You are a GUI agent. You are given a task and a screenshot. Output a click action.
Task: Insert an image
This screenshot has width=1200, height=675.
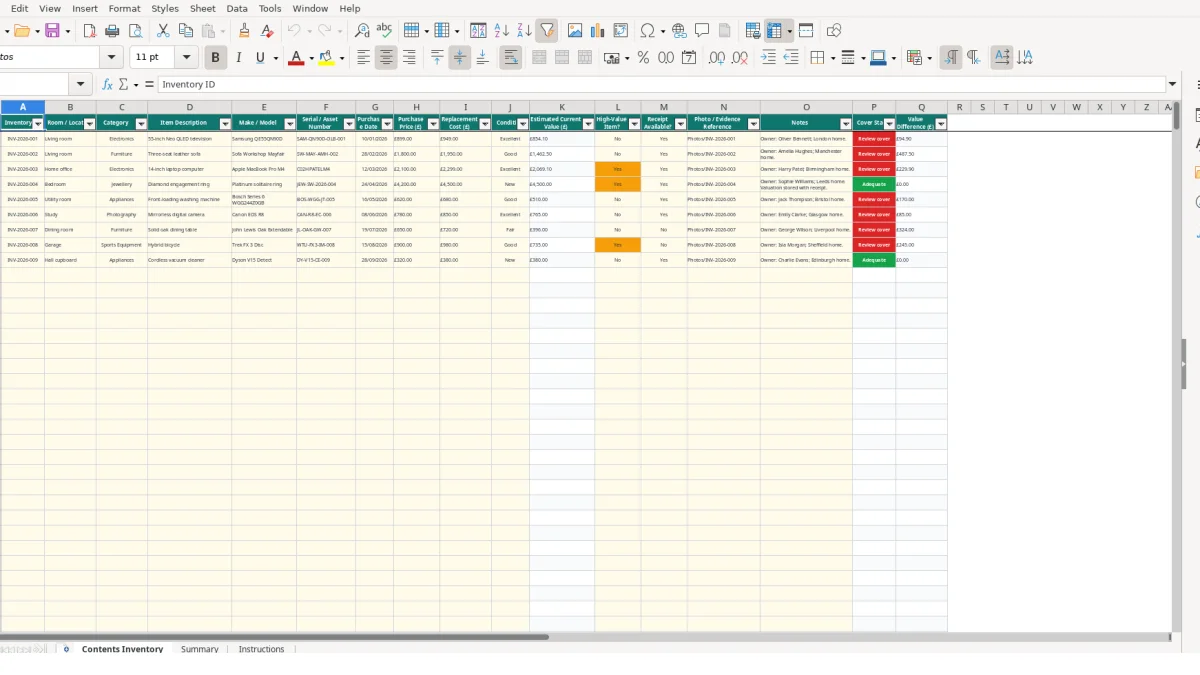pyautogui.click(x=575, y=31)
